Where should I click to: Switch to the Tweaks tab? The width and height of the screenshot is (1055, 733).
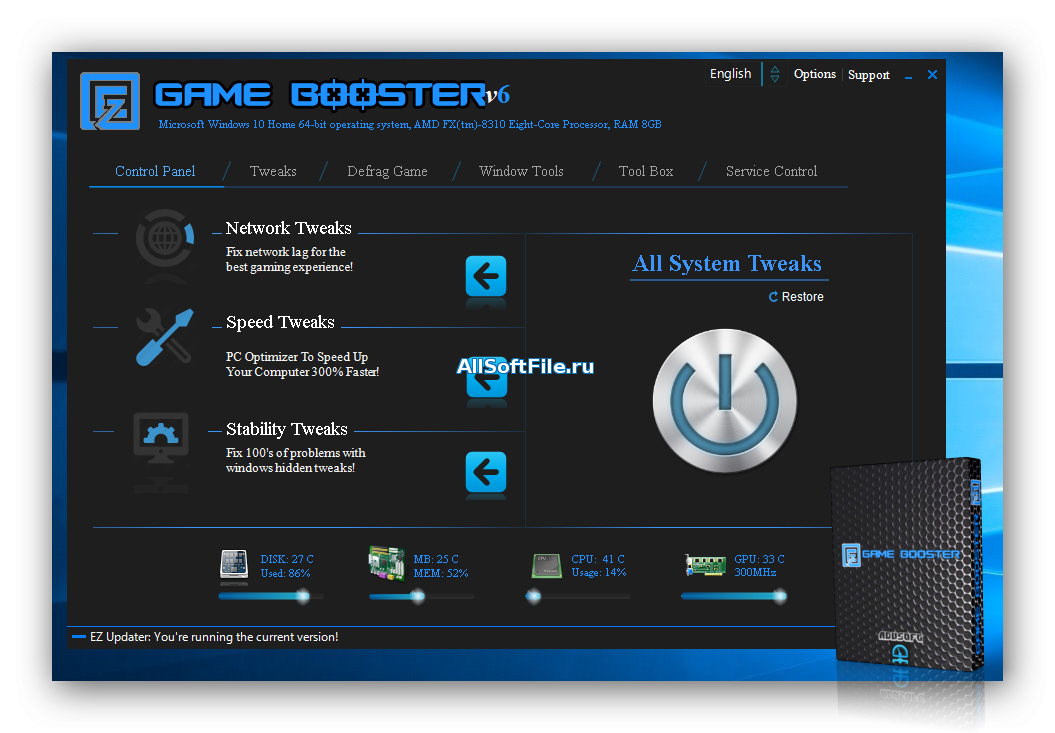coord(273,172)
